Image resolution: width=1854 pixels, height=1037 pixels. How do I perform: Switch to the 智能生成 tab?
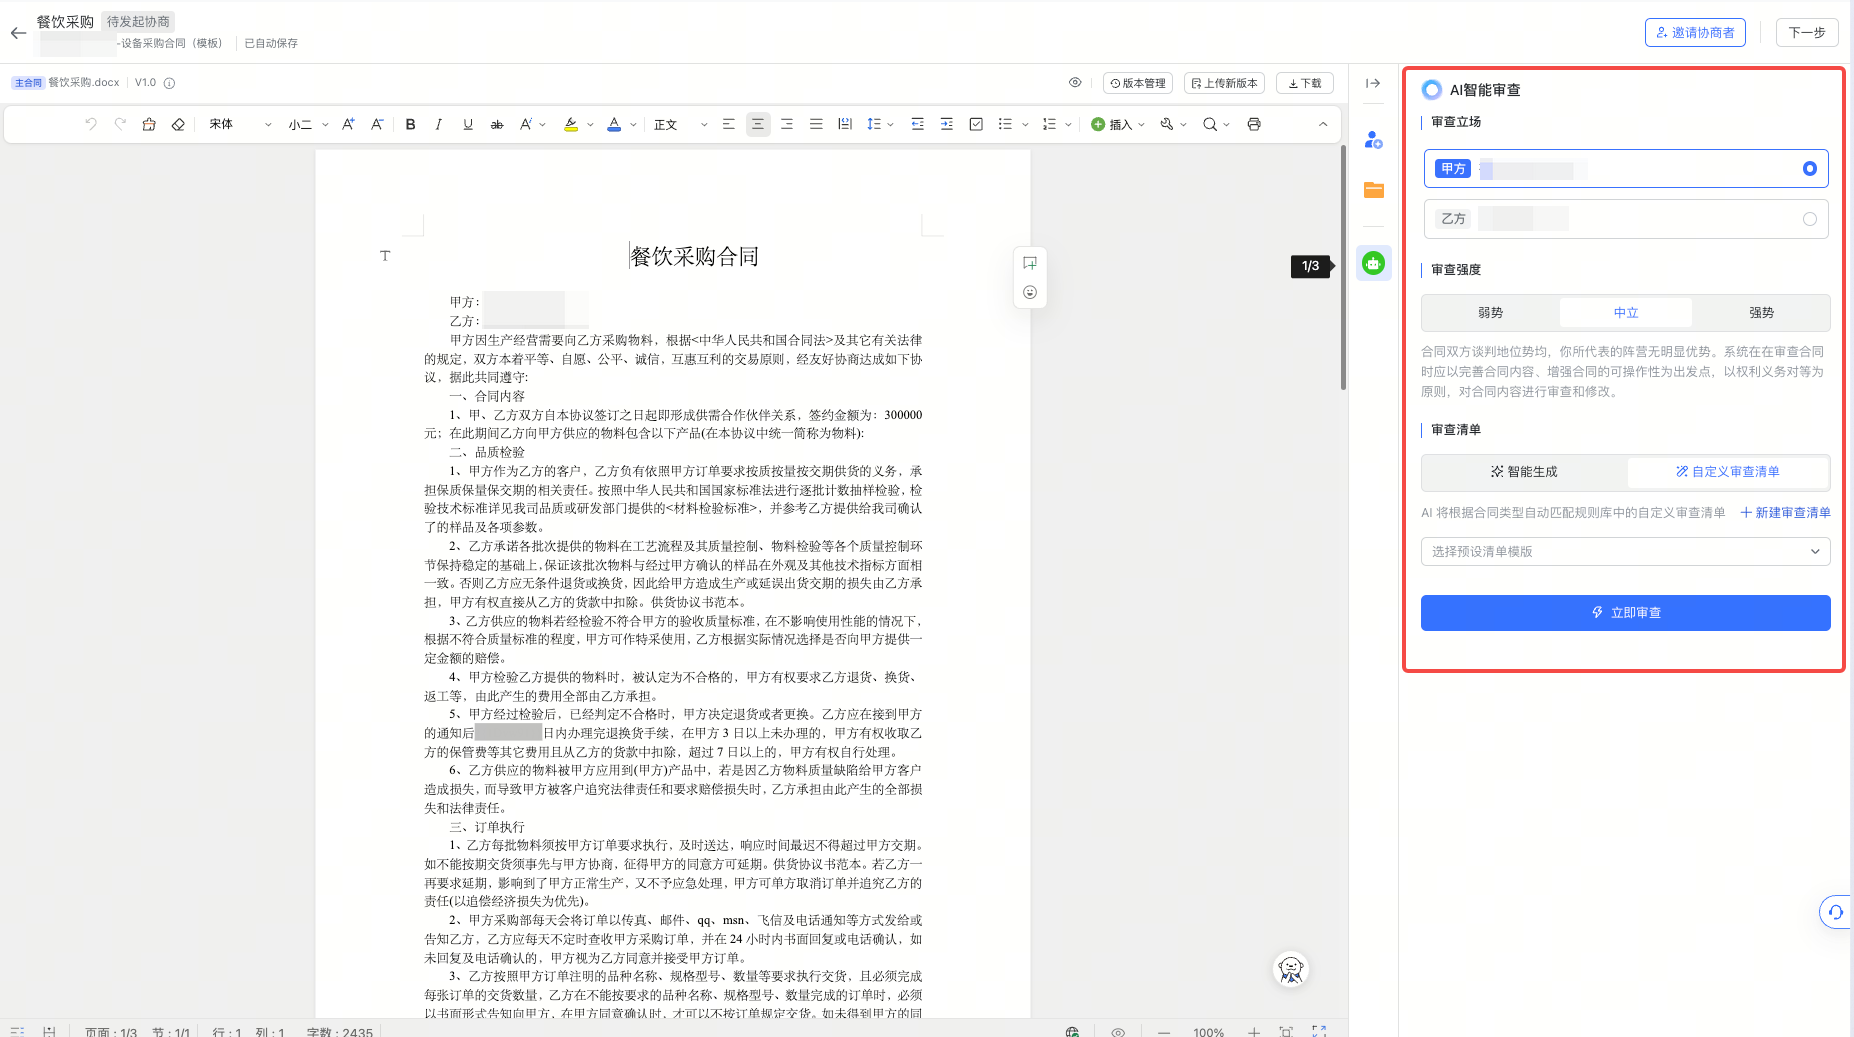(x=1523, y=472)
